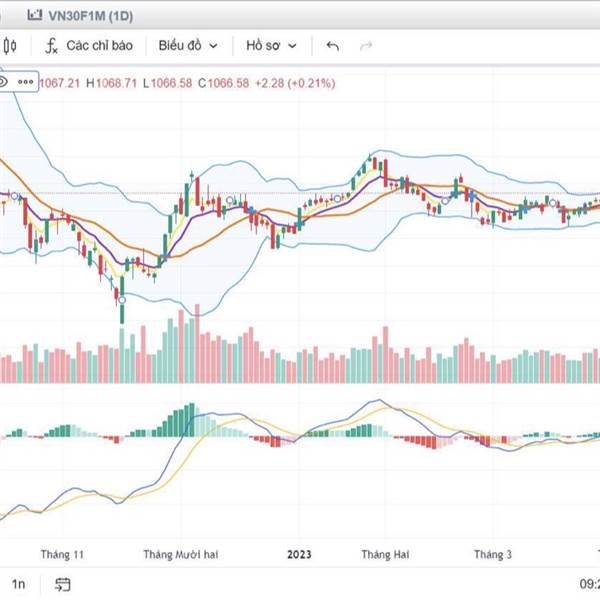This screenshot has height=600, width=600.
Task: Click the VN30F1M (1D) window title
Action: pos(93,14)
